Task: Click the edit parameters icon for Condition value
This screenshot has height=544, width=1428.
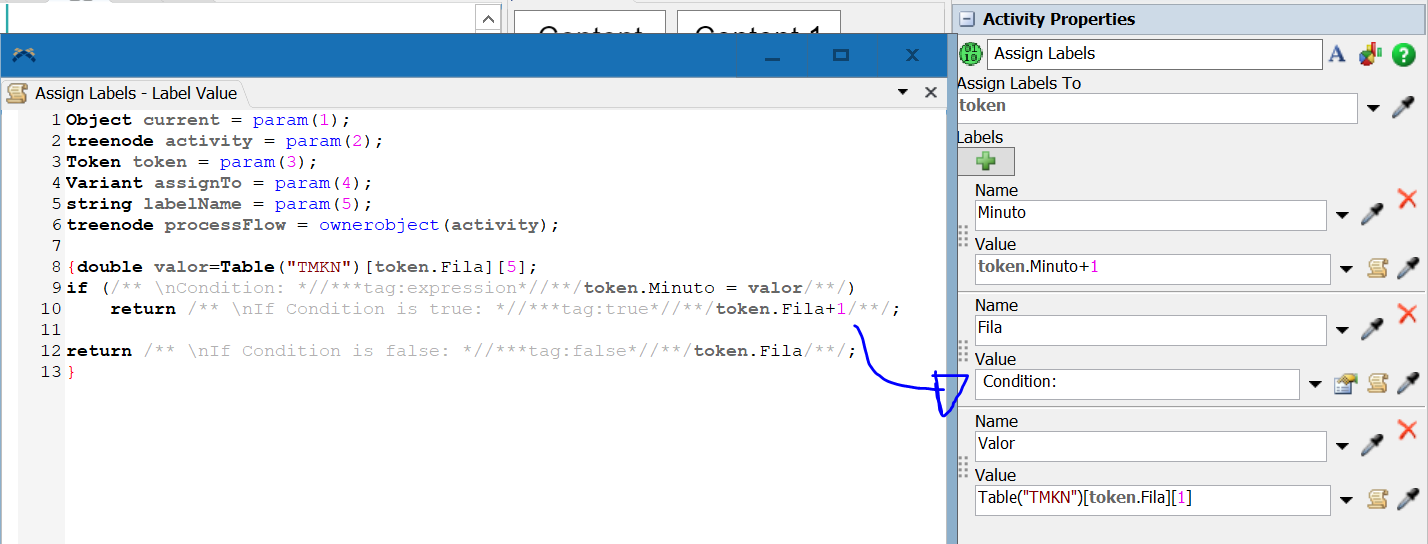Action: coord(1345,383)
